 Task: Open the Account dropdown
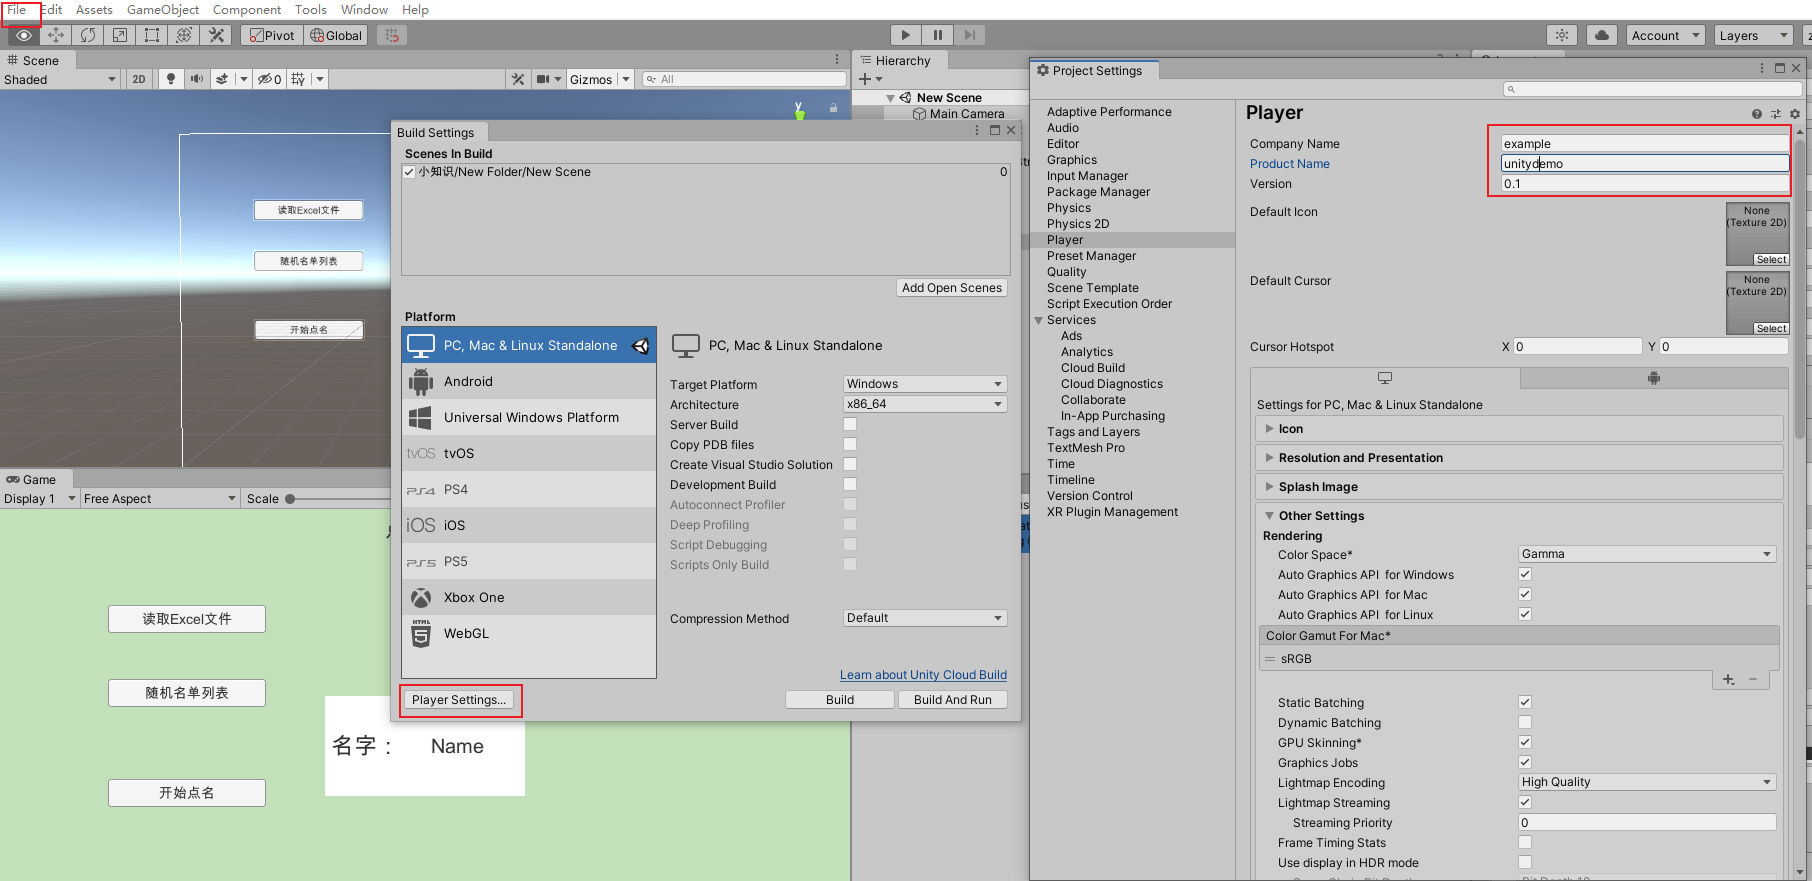click(x=1665, y=35)
